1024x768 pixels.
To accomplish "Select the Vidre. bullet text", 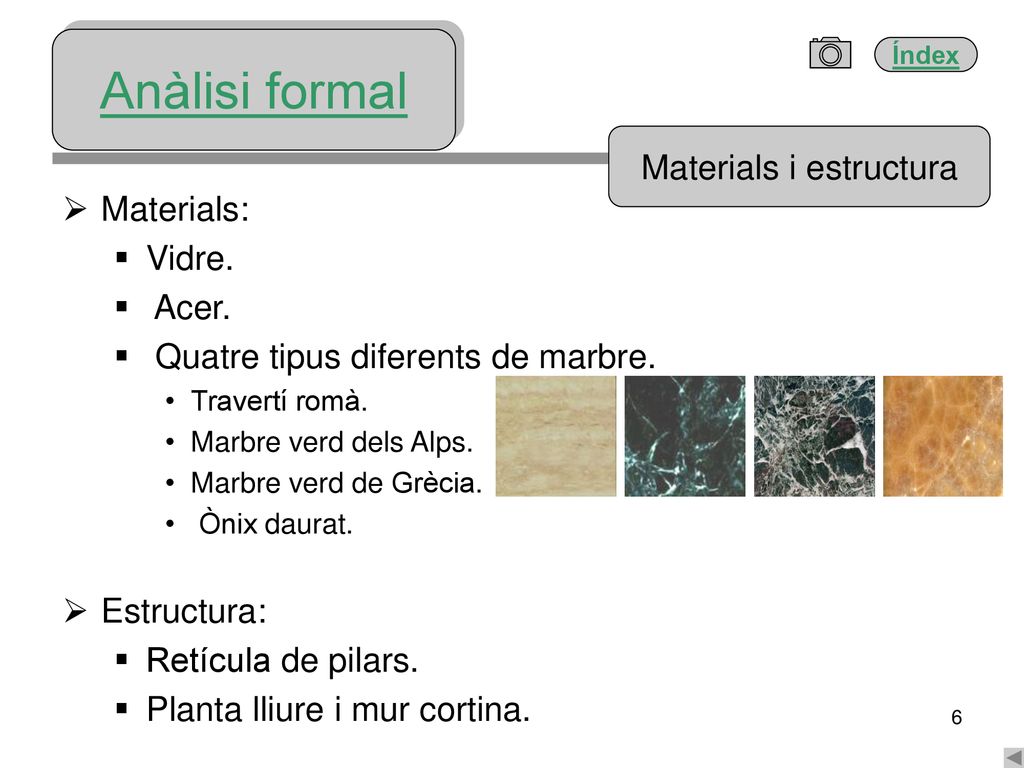I will pyautogui.click(x=190, y=258).
